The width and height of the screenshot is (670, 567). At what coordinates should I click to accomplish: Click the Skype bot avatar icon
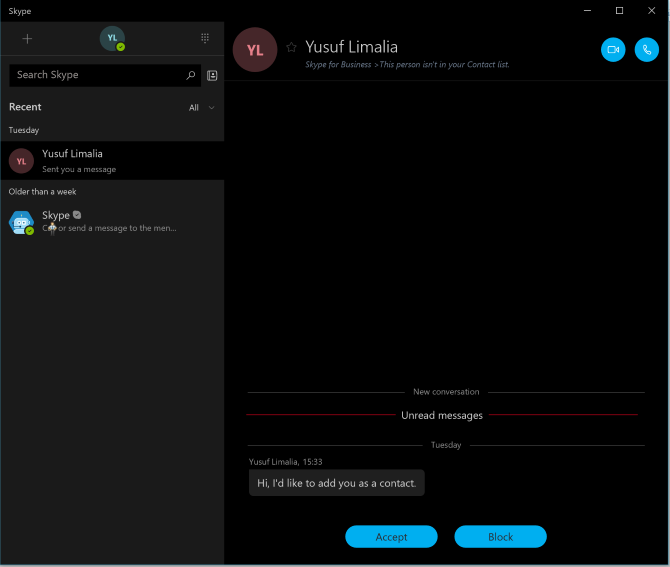21,223
